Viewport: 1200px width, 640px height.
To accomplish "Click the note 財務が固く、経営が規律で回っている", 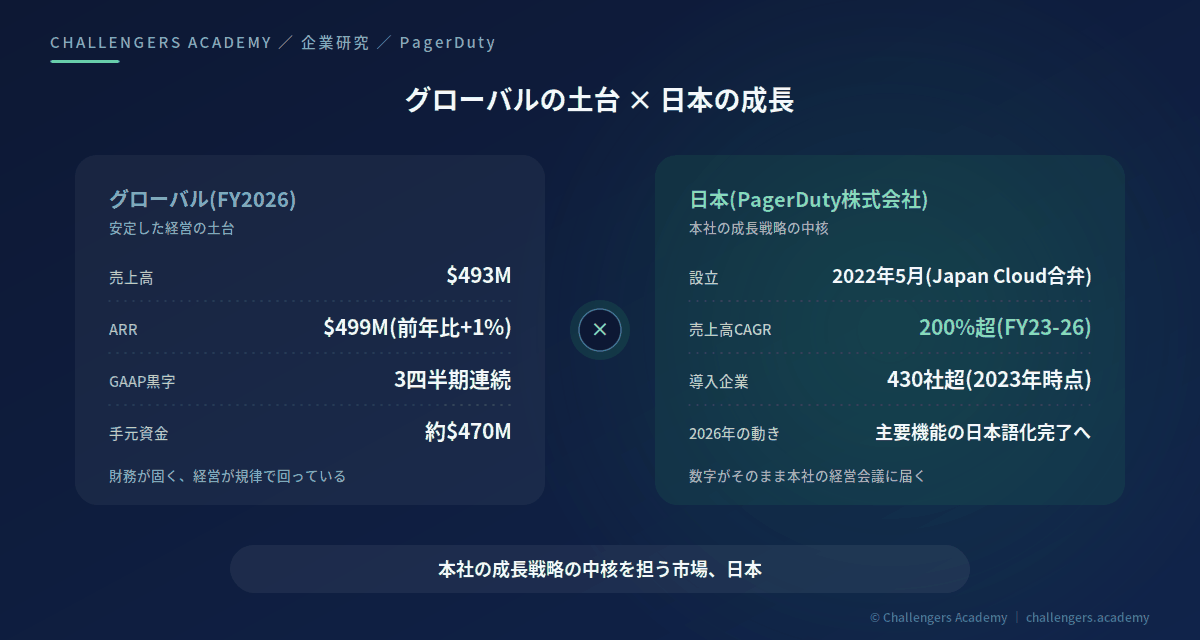I will (x=227, y=476).
